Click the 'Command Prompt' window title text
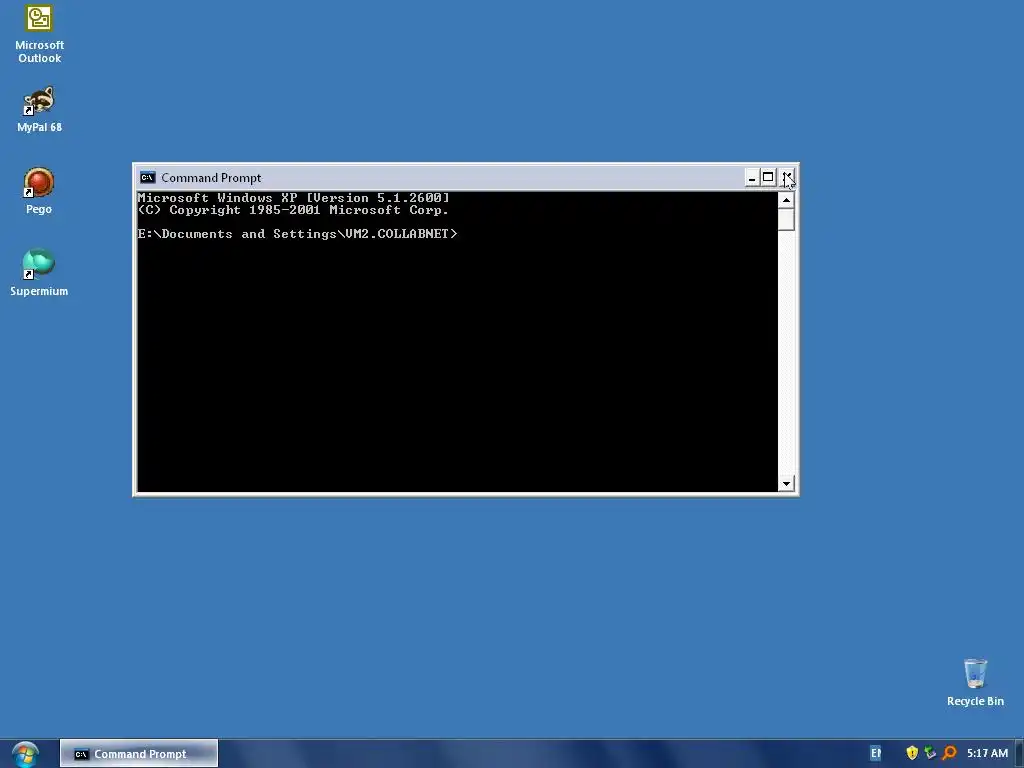Viewport: 1024px width, 768px height. click(x=211, y=178)
